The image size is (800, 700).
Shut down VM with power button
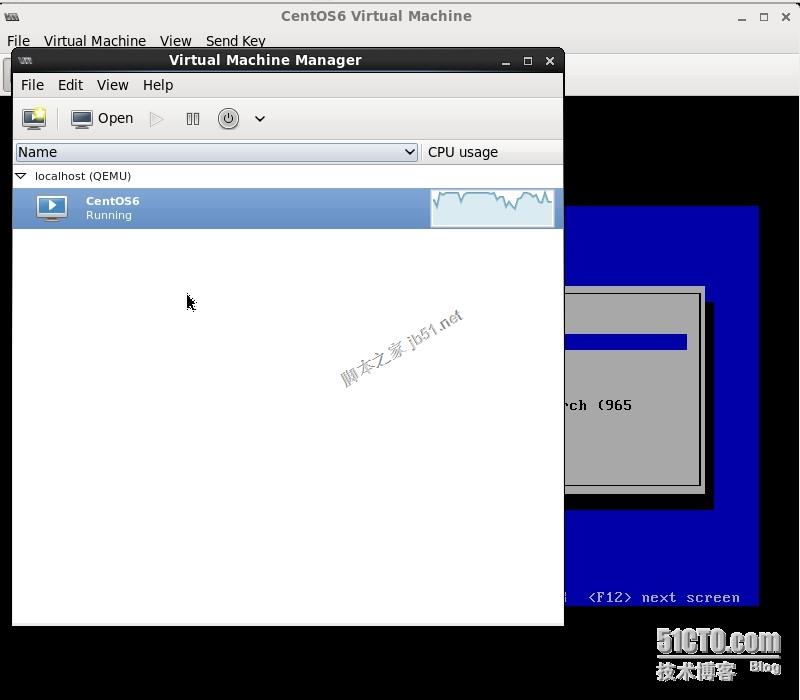click(x=228, y=119)
